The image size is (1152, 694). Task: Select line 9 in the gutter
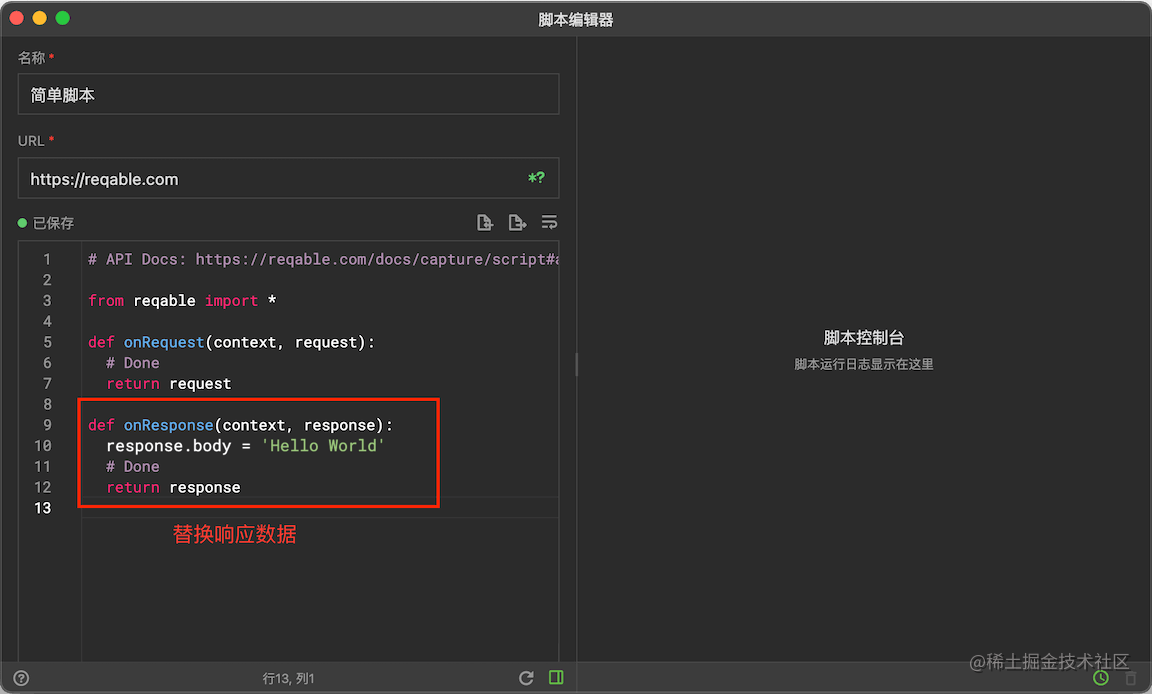click(x=46, y=424)
